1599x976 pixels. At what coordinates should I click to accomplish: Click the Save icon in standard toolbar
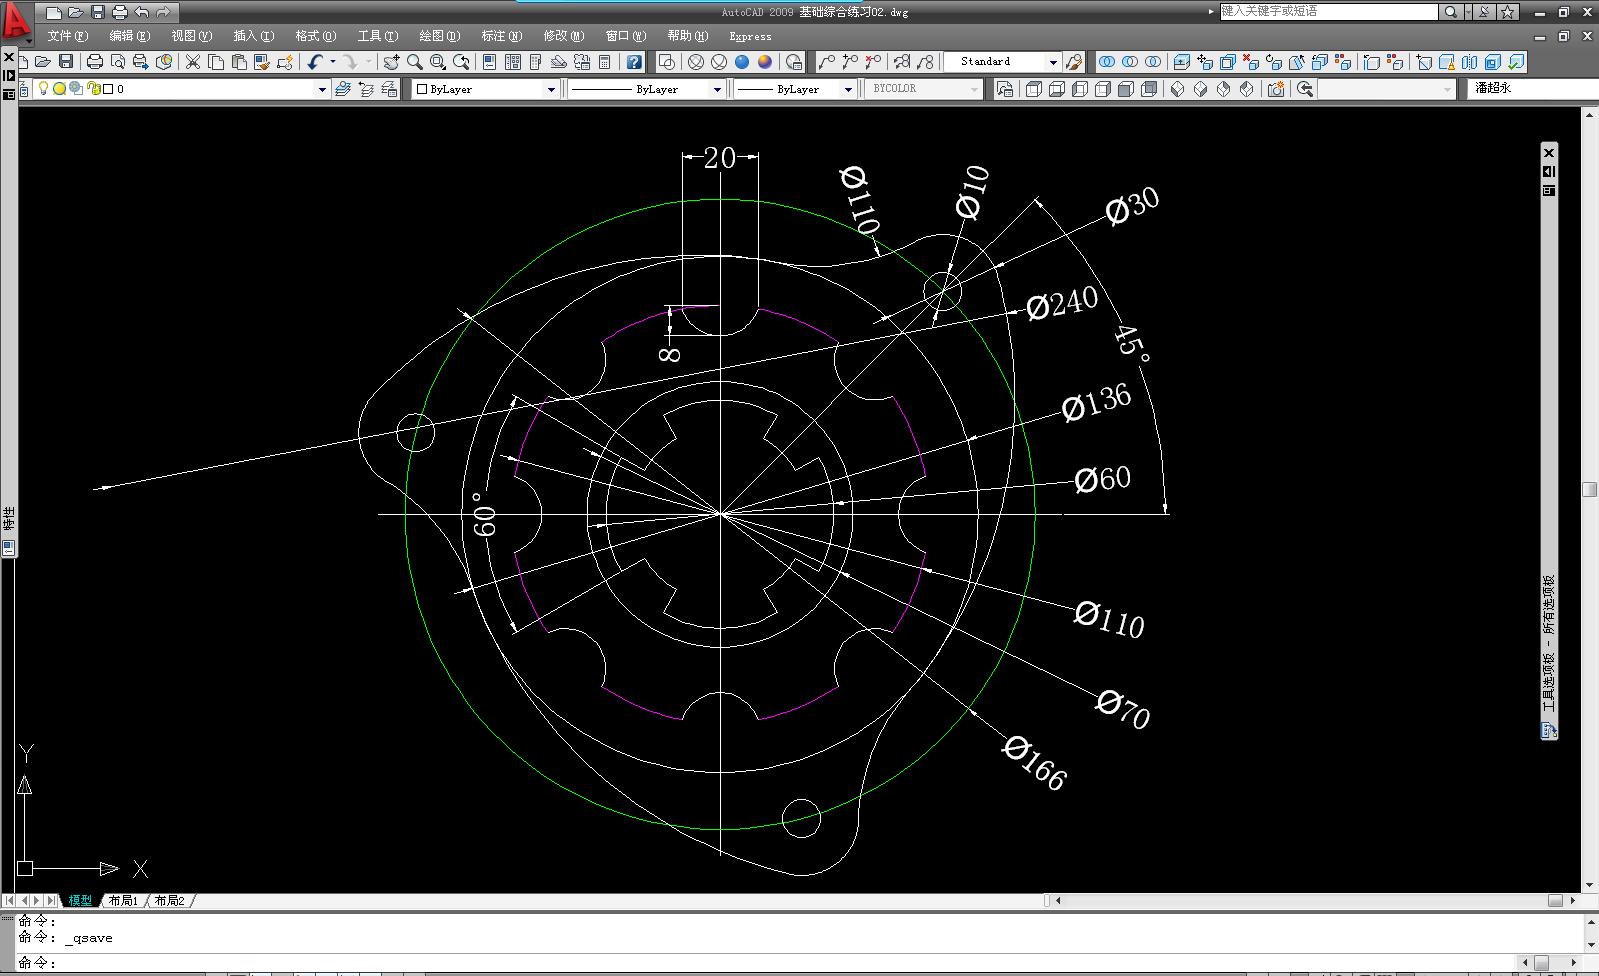[x=66, y=62]
